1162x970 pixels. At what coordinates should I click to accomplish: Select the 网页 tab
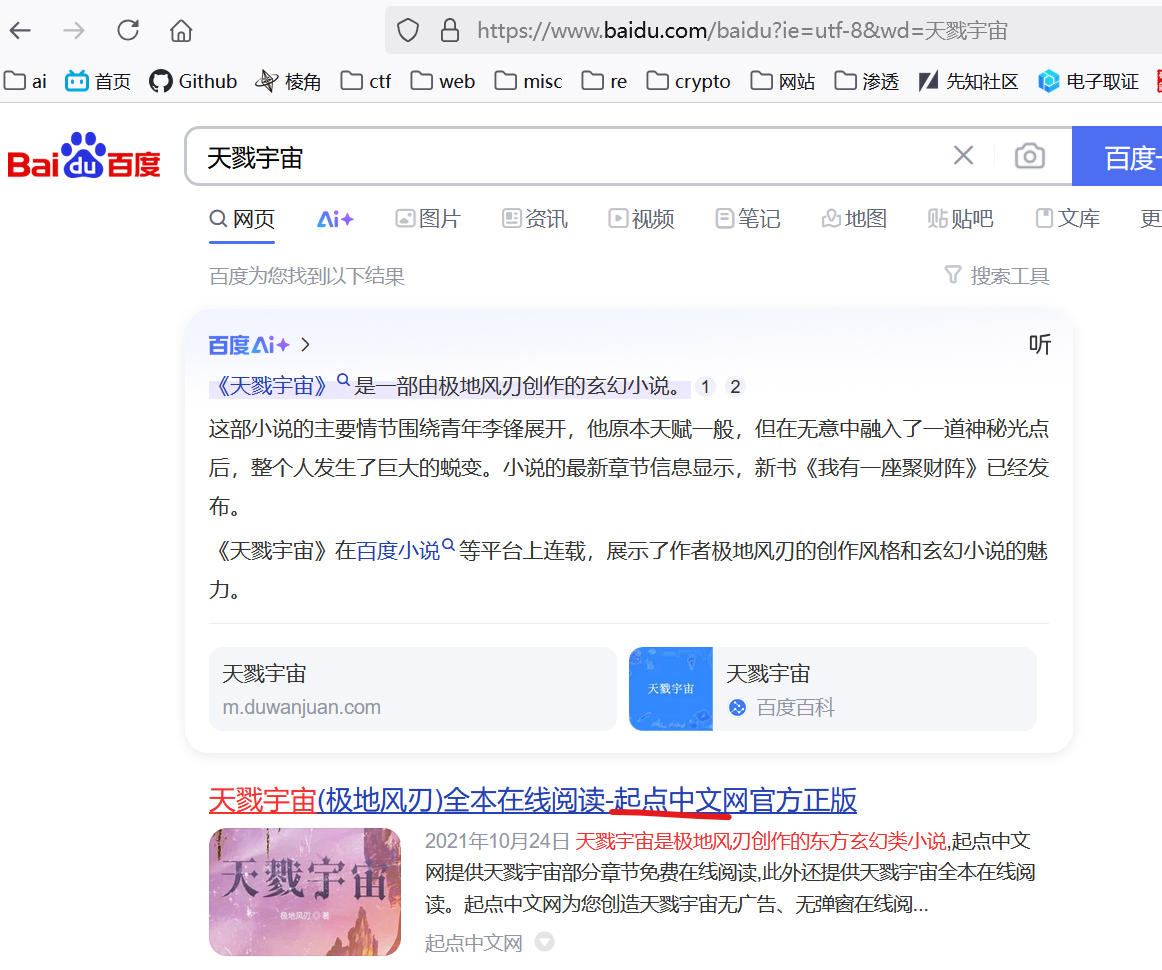pos(242,219)
